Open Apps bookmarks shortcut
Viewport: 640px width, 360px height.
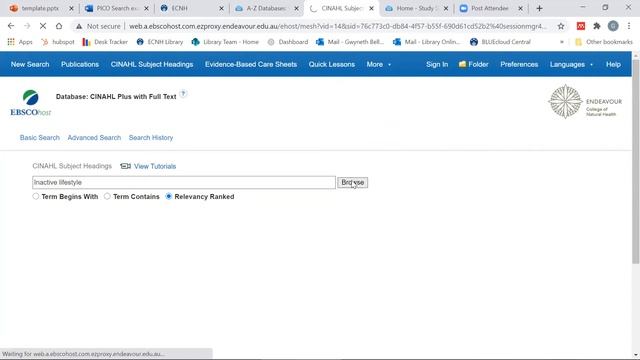click(x=20, y=42)
